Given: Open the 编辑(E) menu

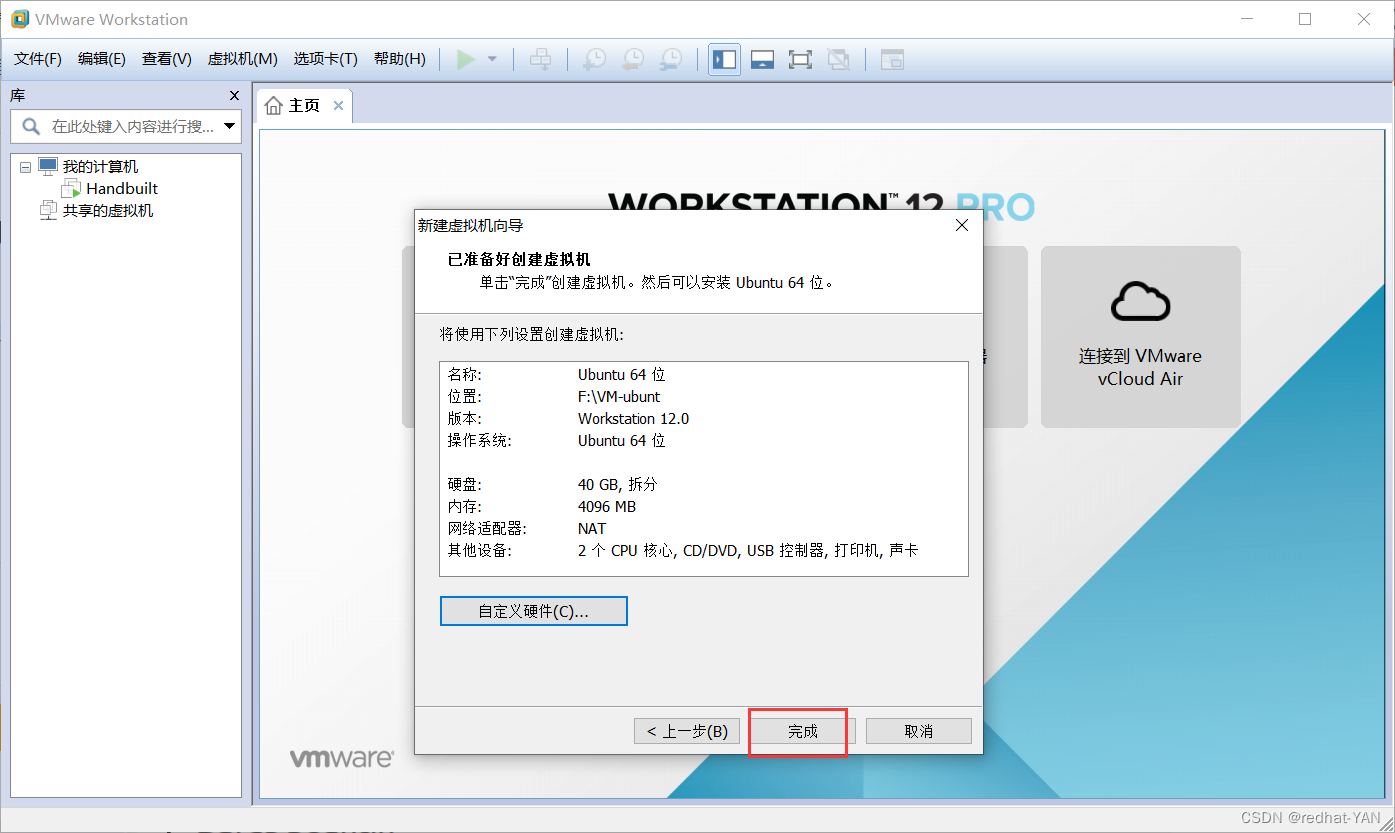Looking at the screenshot, I should [x=102, y=59].
